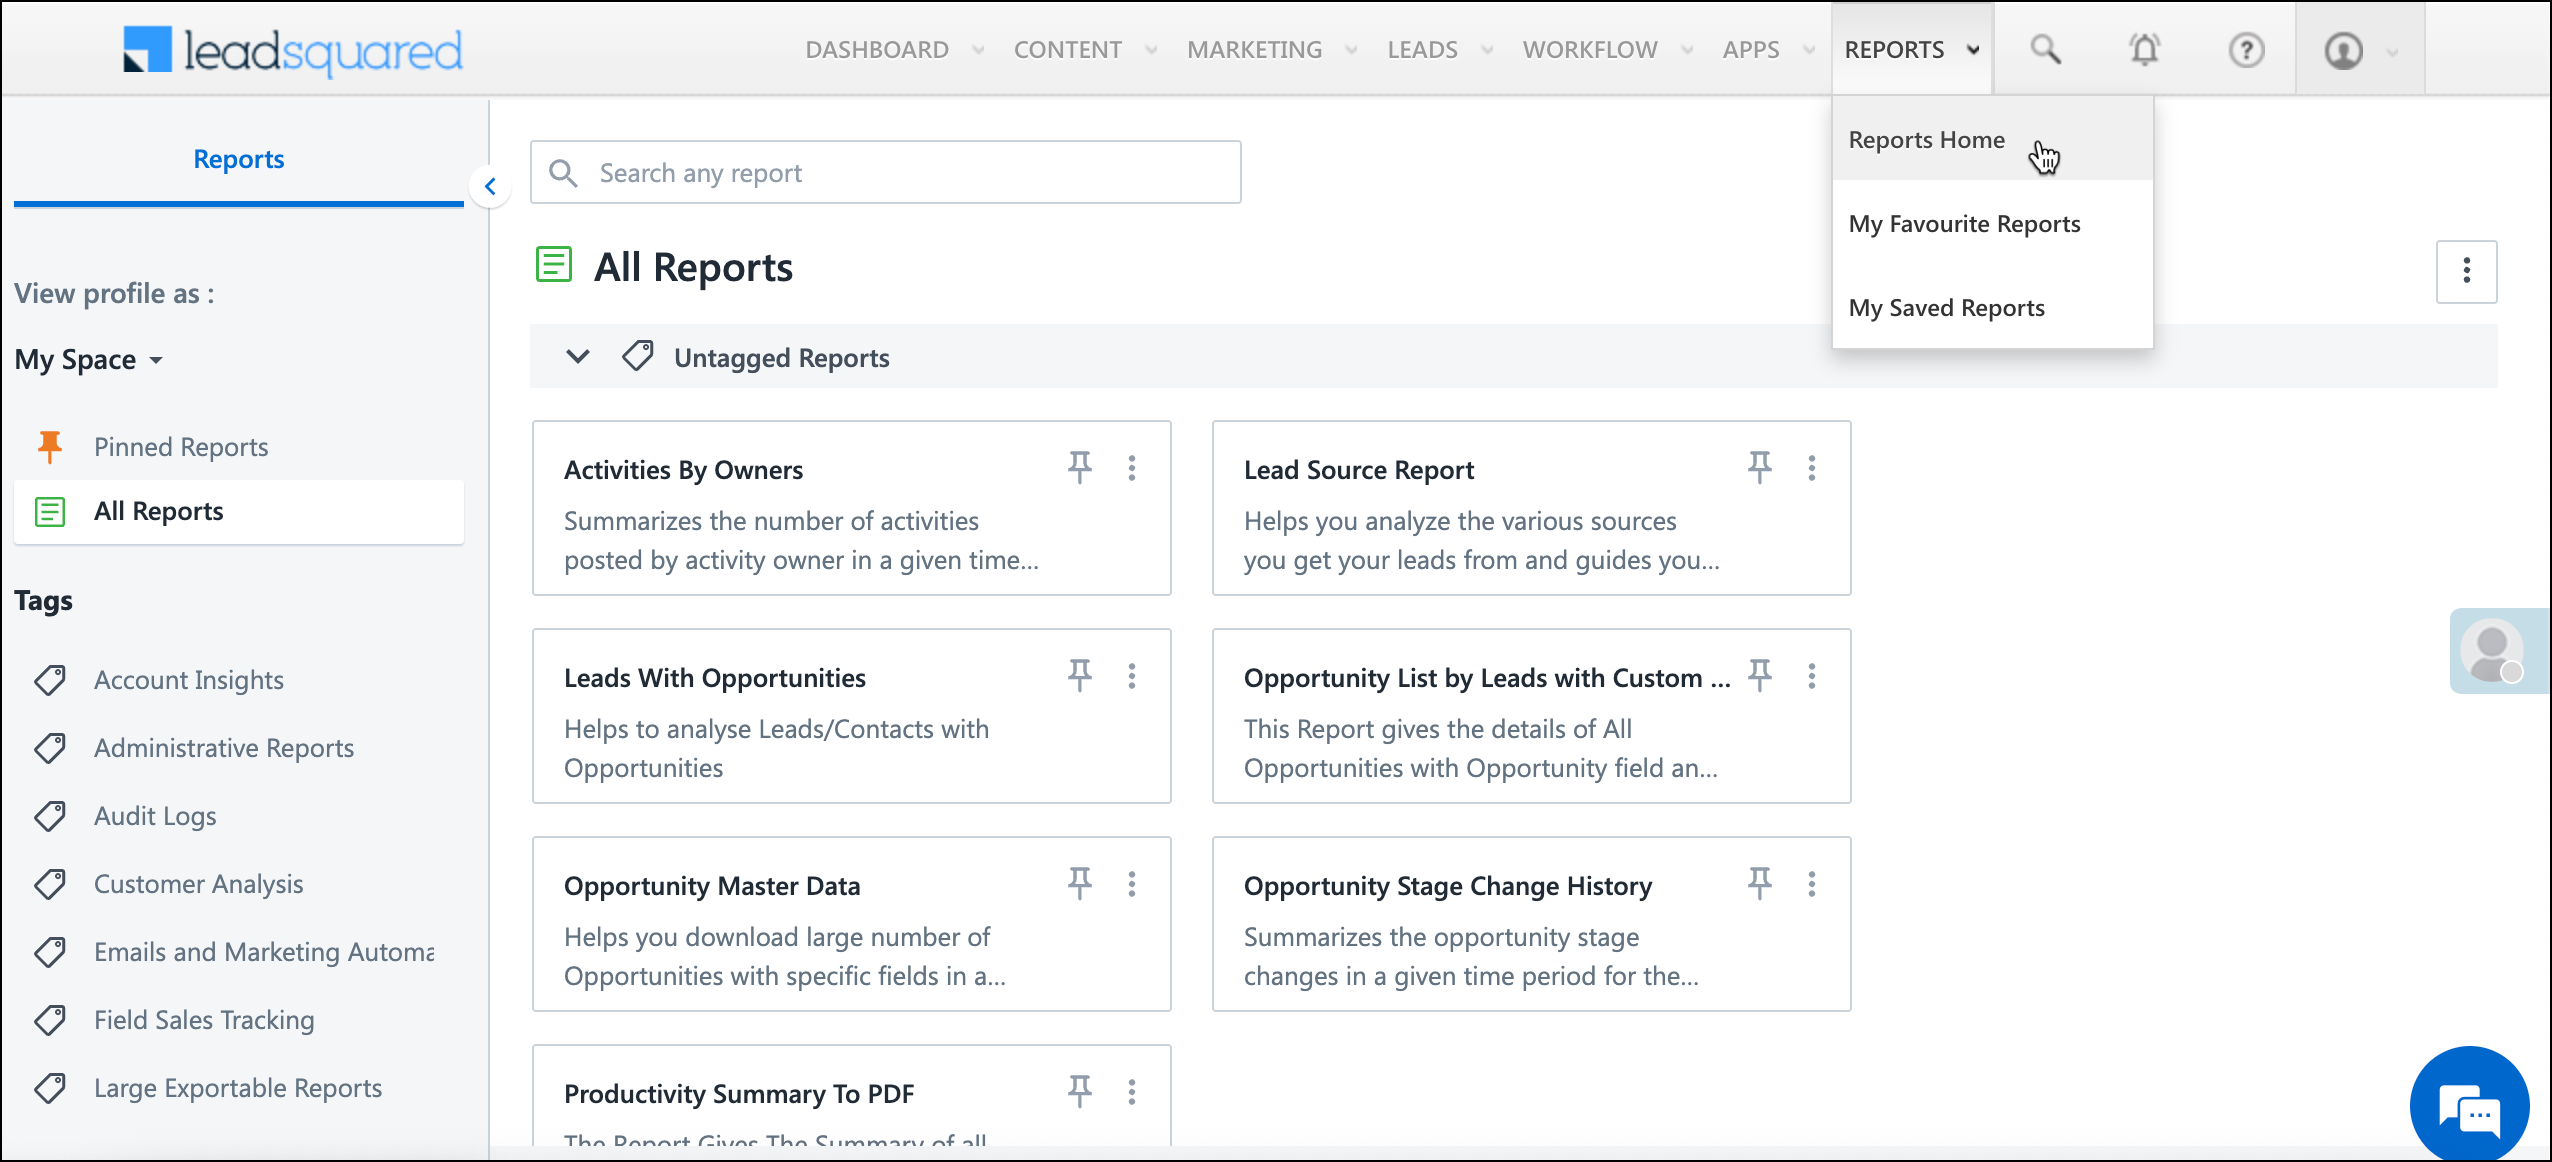Open the live chat bubble icon
2552x1162 pixels.
pos(2469,1107)
